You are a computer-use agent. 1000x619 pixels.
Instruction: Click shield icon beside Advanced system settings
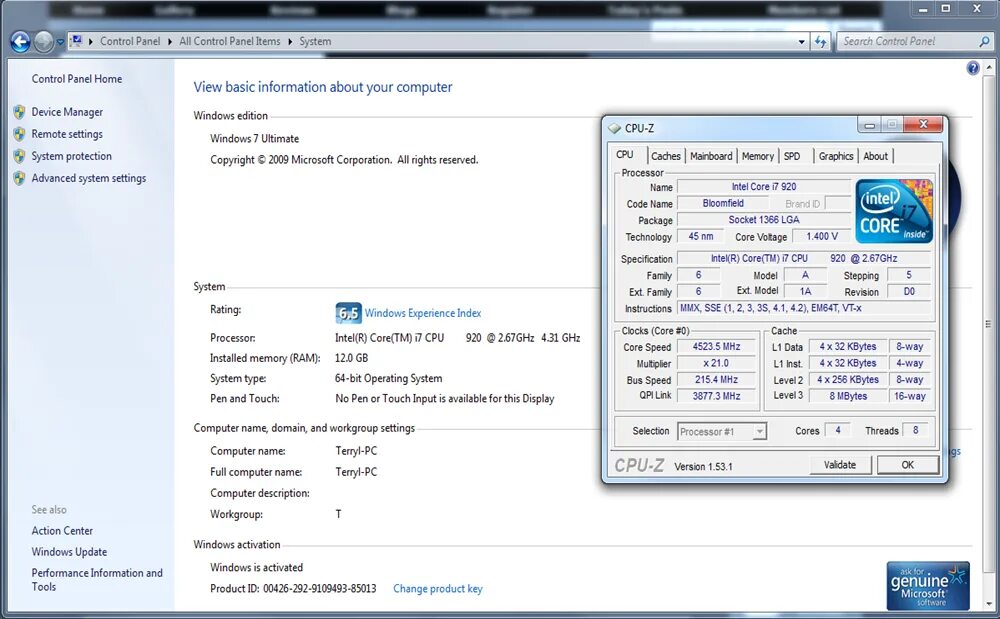[x=20, y=178]
